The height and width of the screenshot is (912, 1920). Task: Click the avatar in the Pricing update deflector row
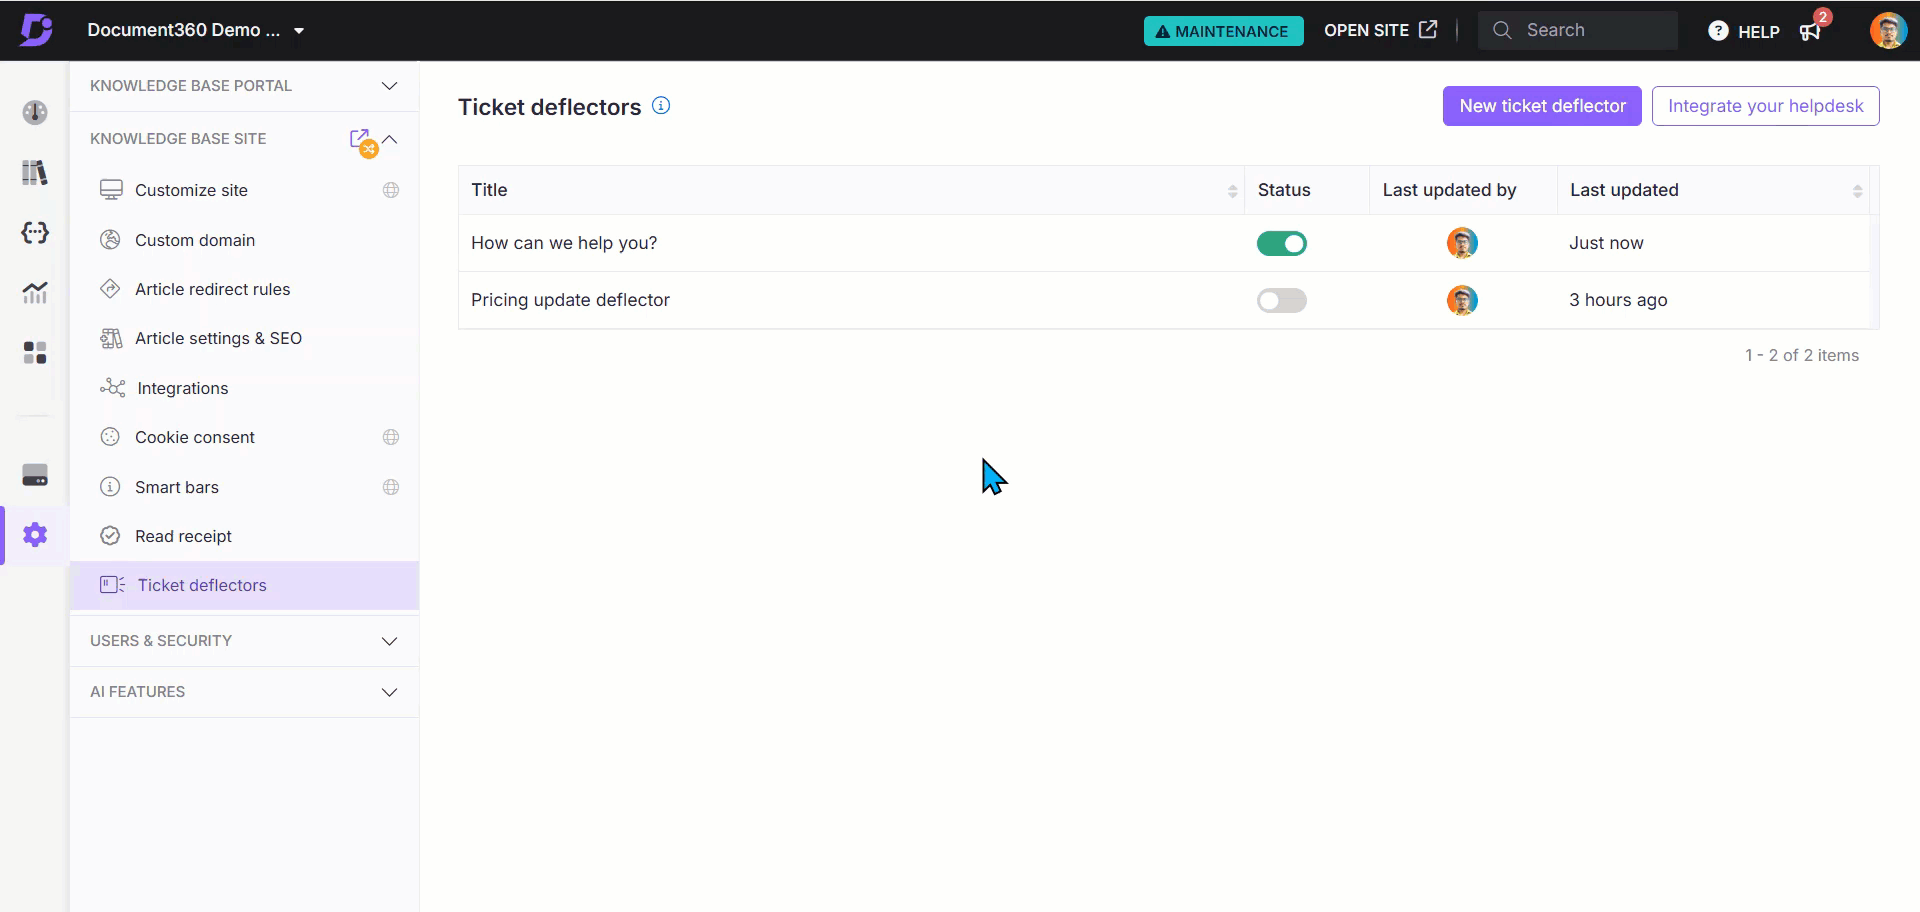tap(1462, 300)
